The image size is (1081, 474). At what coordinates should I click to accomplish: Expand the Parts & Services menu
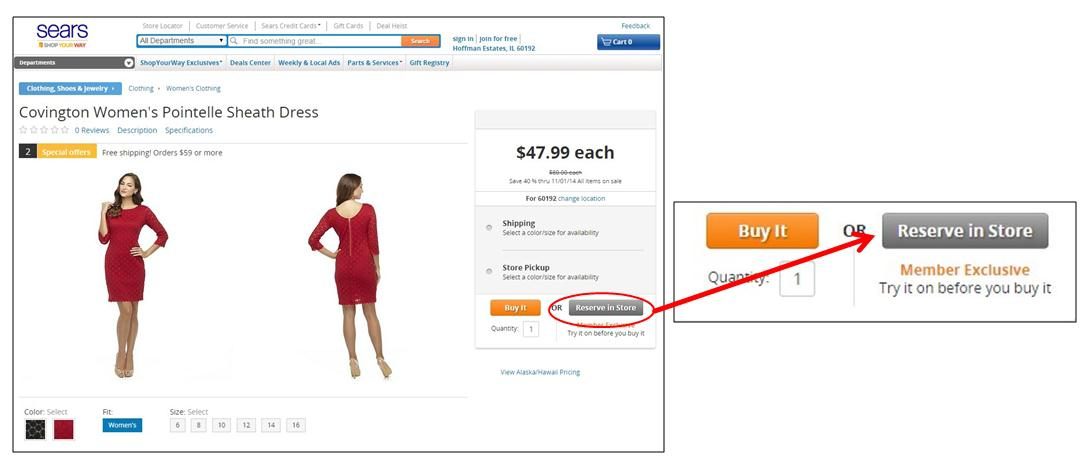pos(374,63)
